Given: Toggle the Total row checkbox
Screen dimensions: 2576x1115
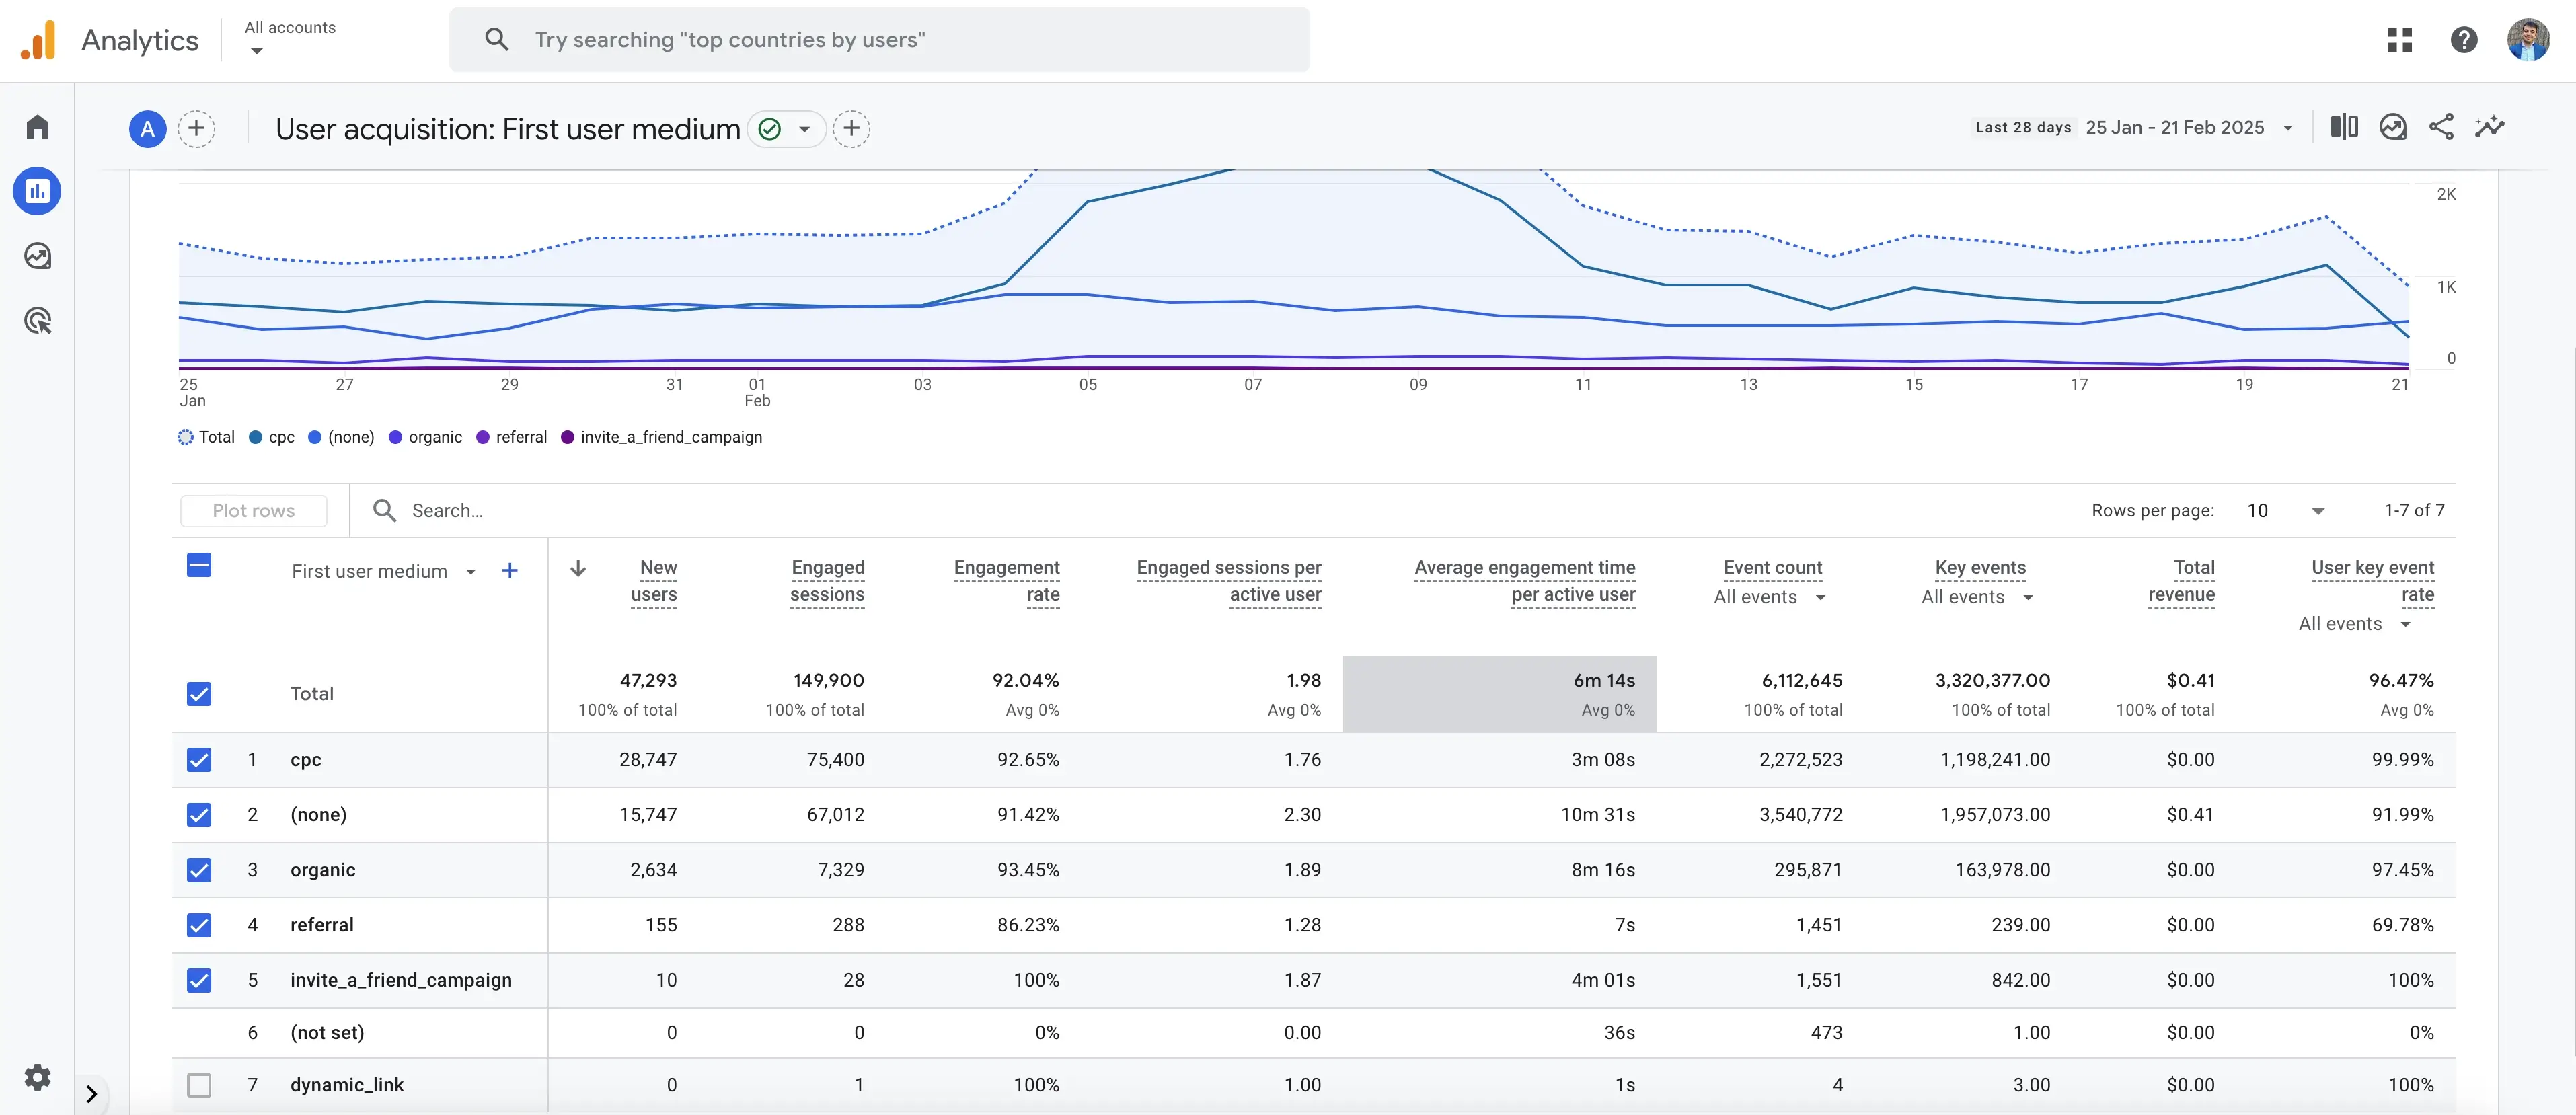Looking at the screenshot, I should tap(199, 693).
